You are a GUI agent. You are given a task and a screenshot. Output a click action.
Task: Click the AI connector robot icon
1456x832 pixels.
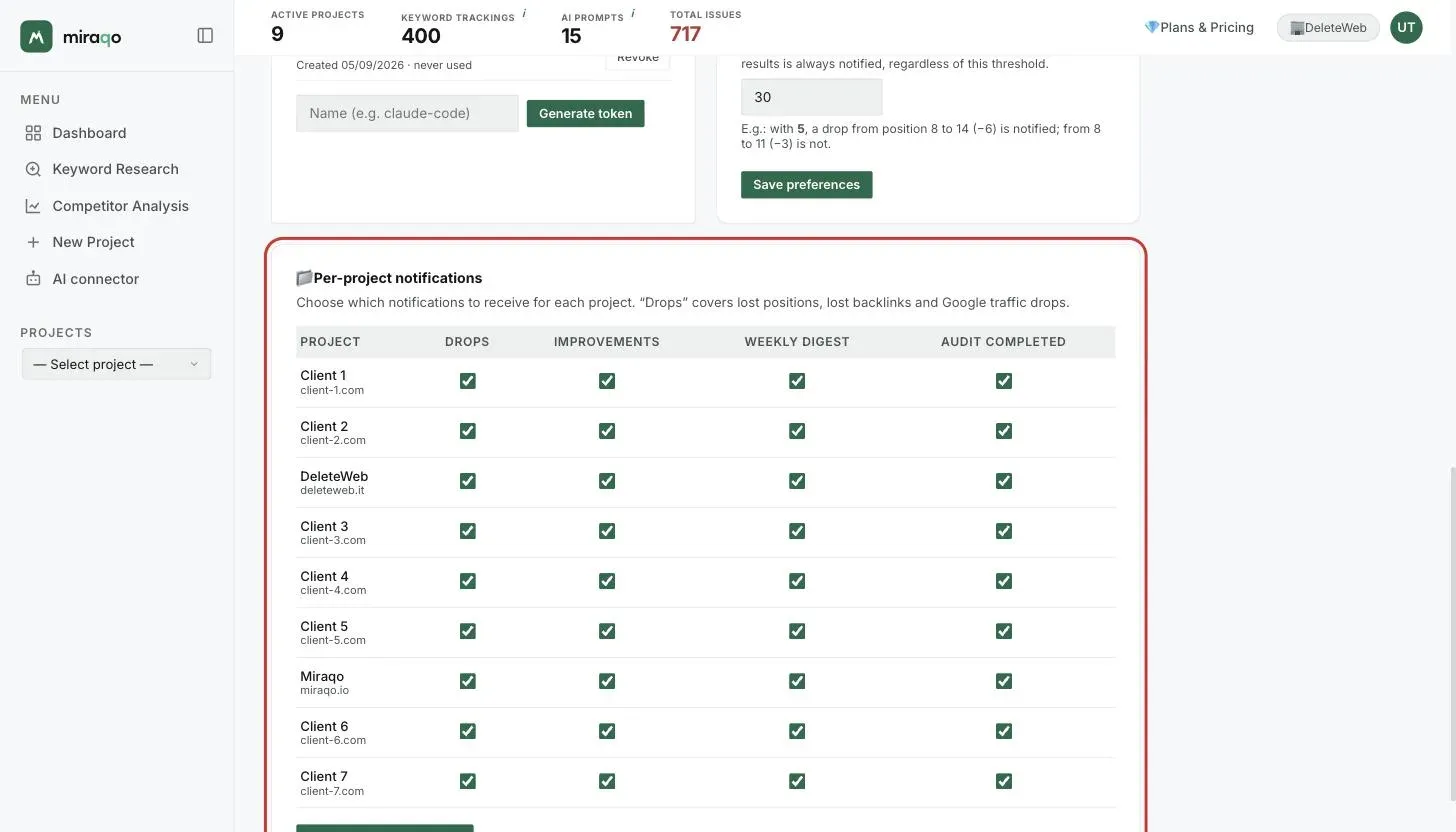coord(33,279)
